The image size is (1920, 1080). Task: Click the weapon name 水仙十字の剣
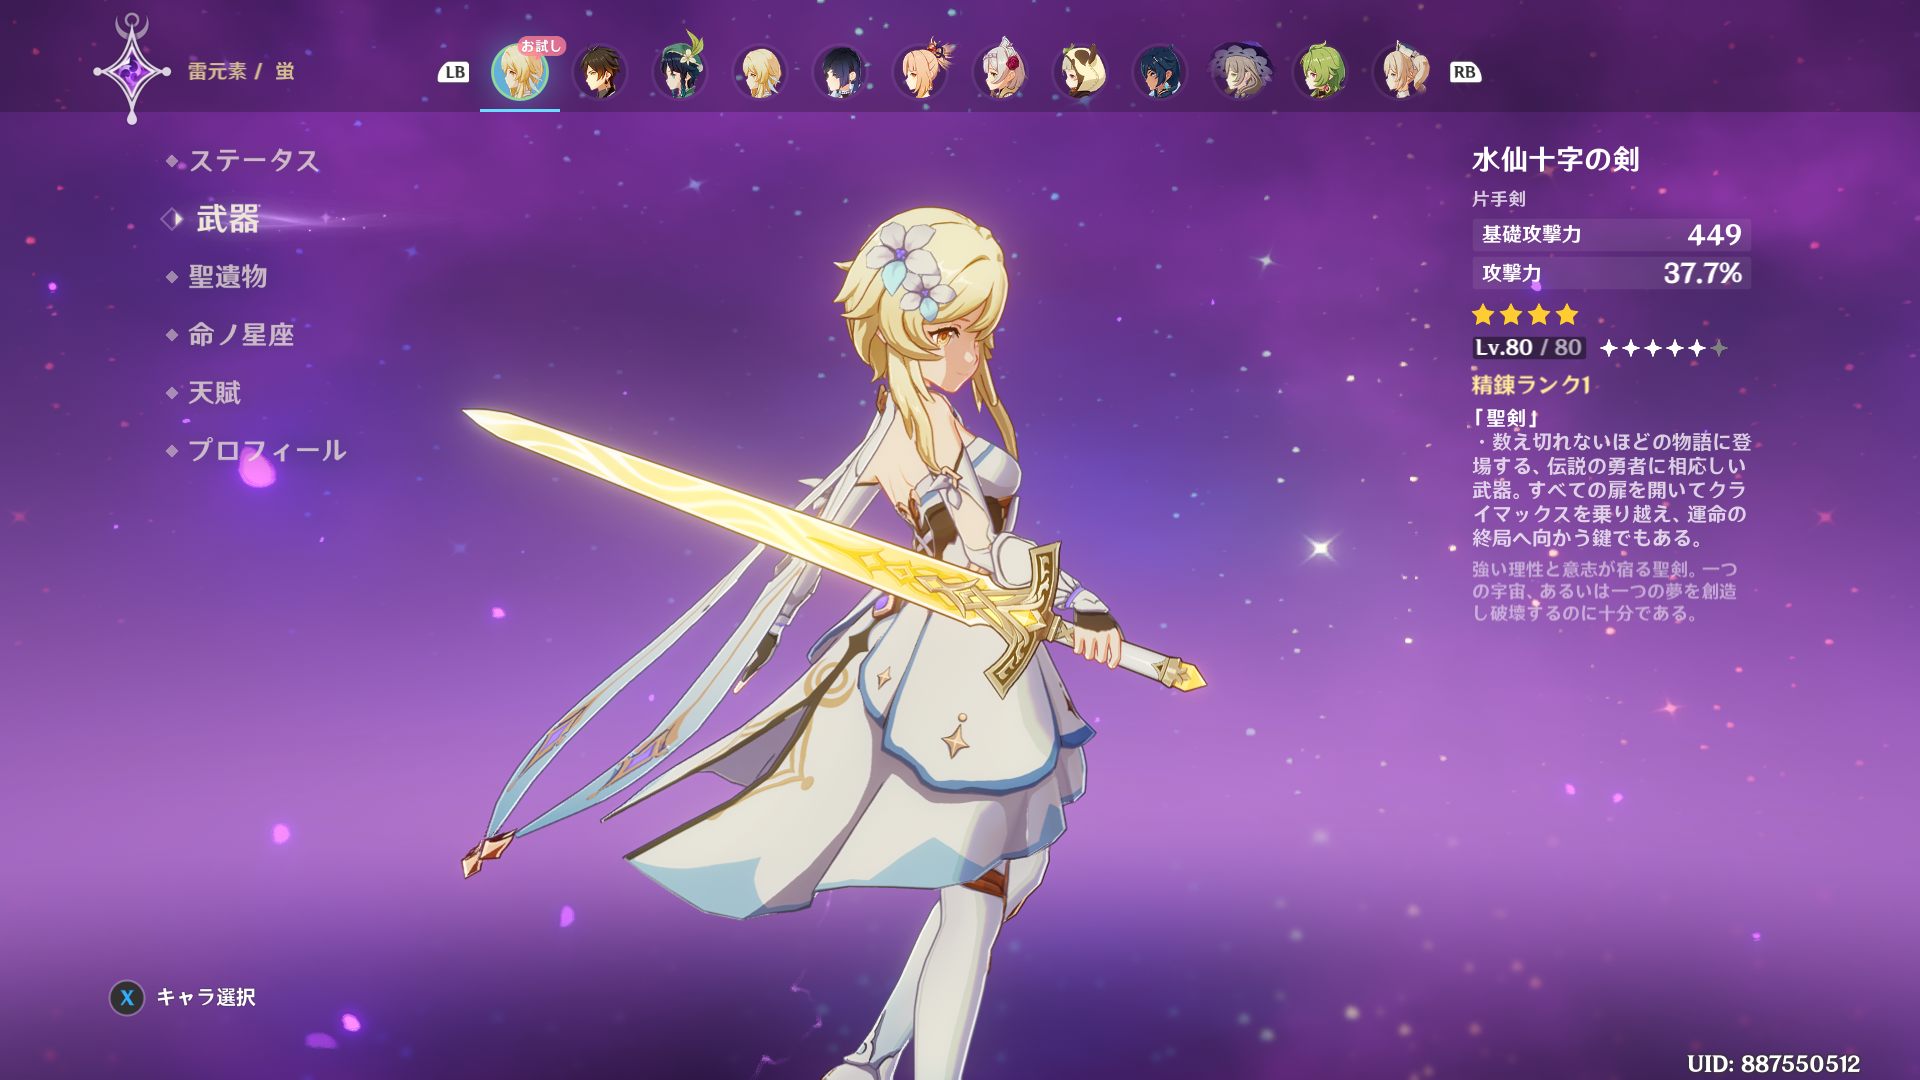click(1555, 159)
